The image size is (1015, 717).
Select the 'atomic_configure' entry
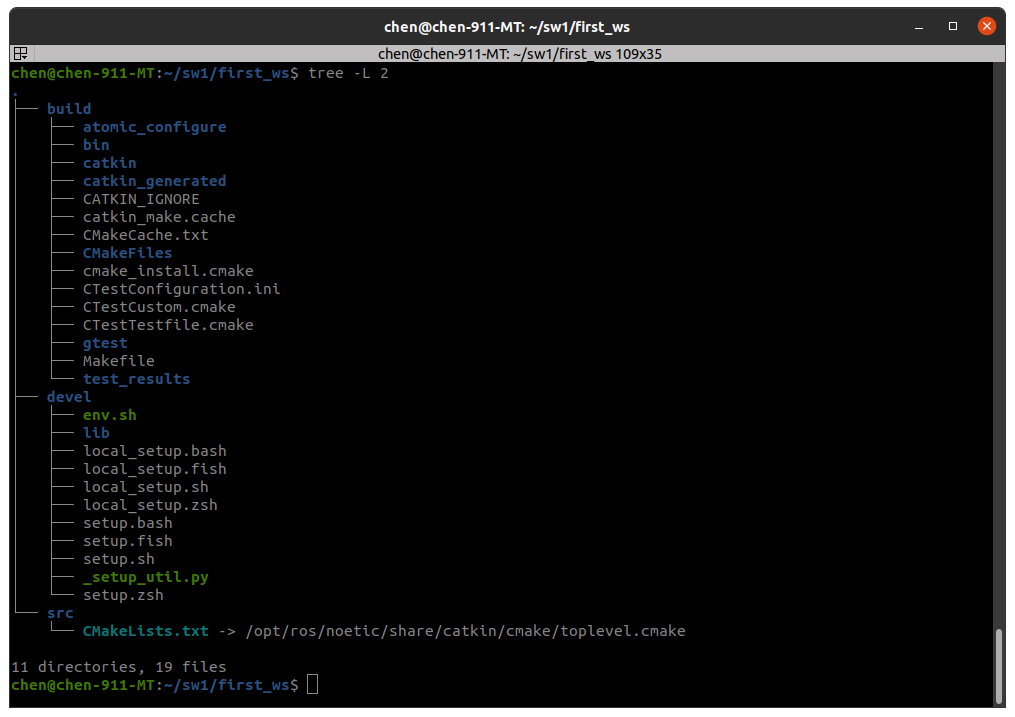click(155, 127)
